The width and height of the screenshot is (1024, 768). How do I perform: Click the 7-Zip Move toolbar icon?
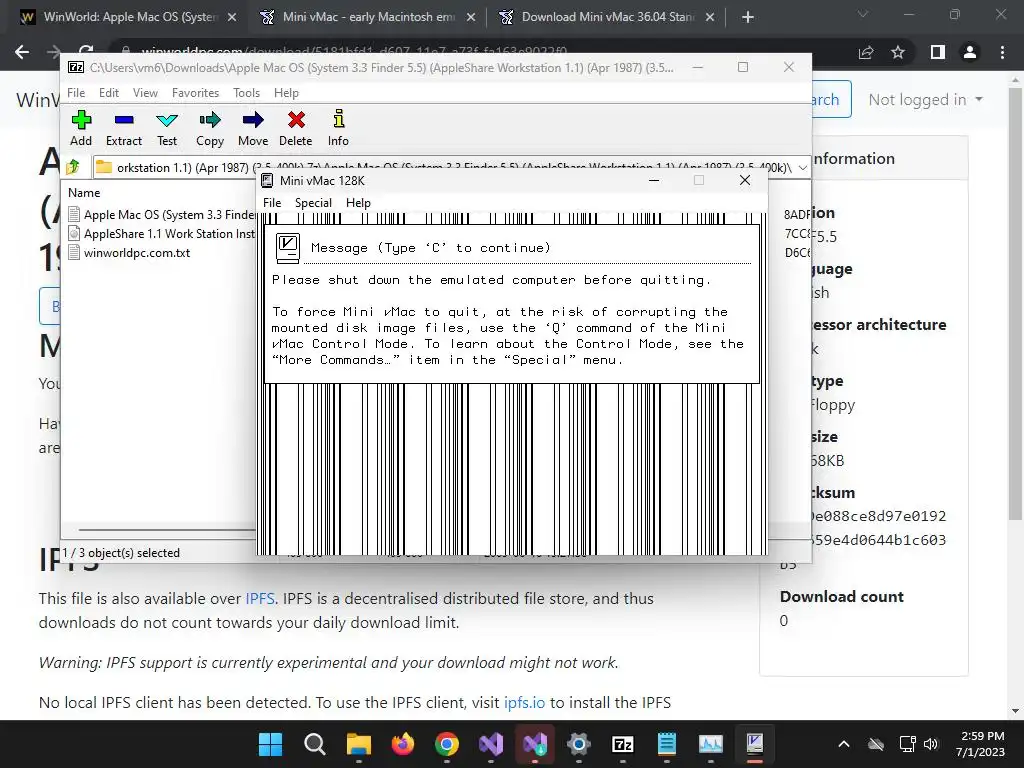pos(253,128)
